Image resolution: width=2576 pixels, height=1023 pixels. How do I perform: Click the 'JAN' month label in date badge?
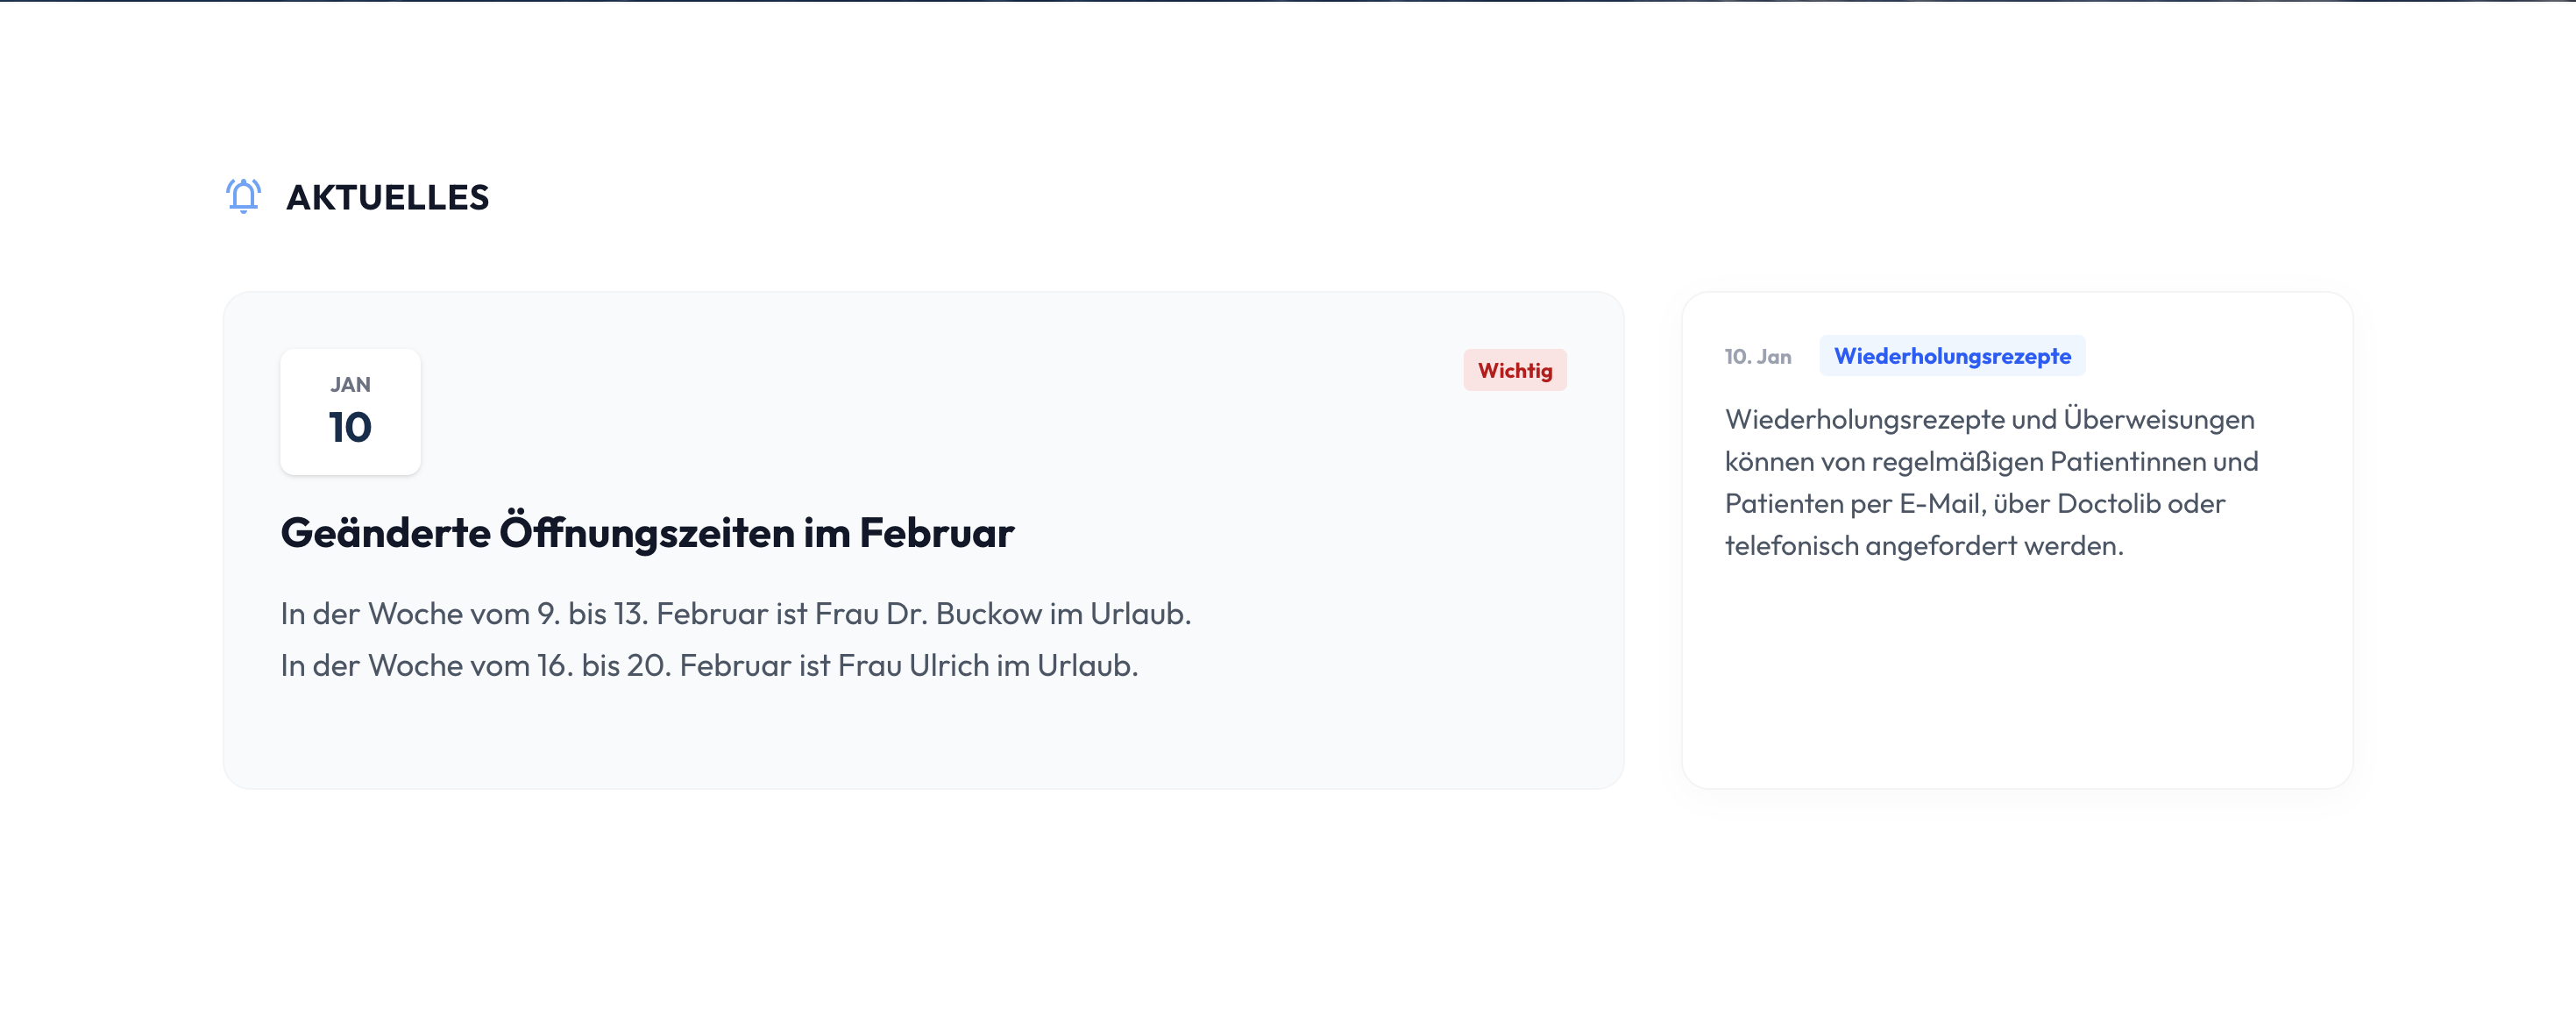[350, 385]
